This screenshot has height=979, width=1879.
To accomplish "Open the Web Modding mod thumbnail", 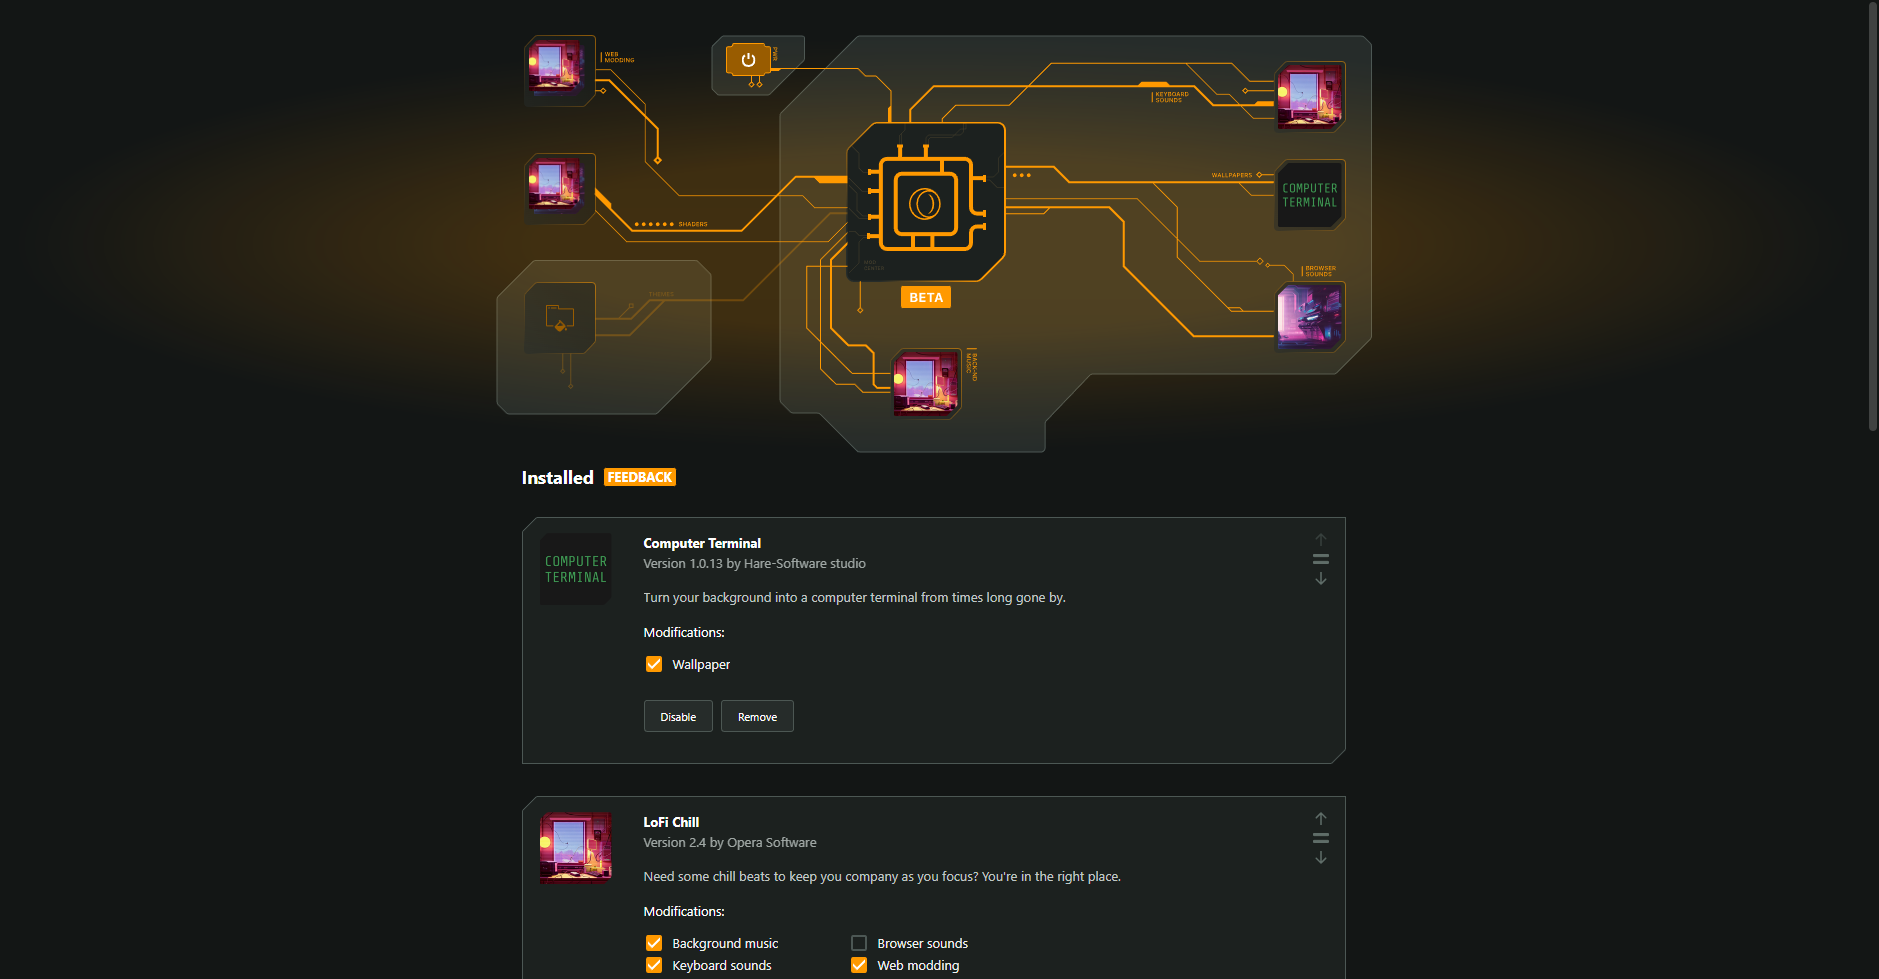I will click(560, 70).
